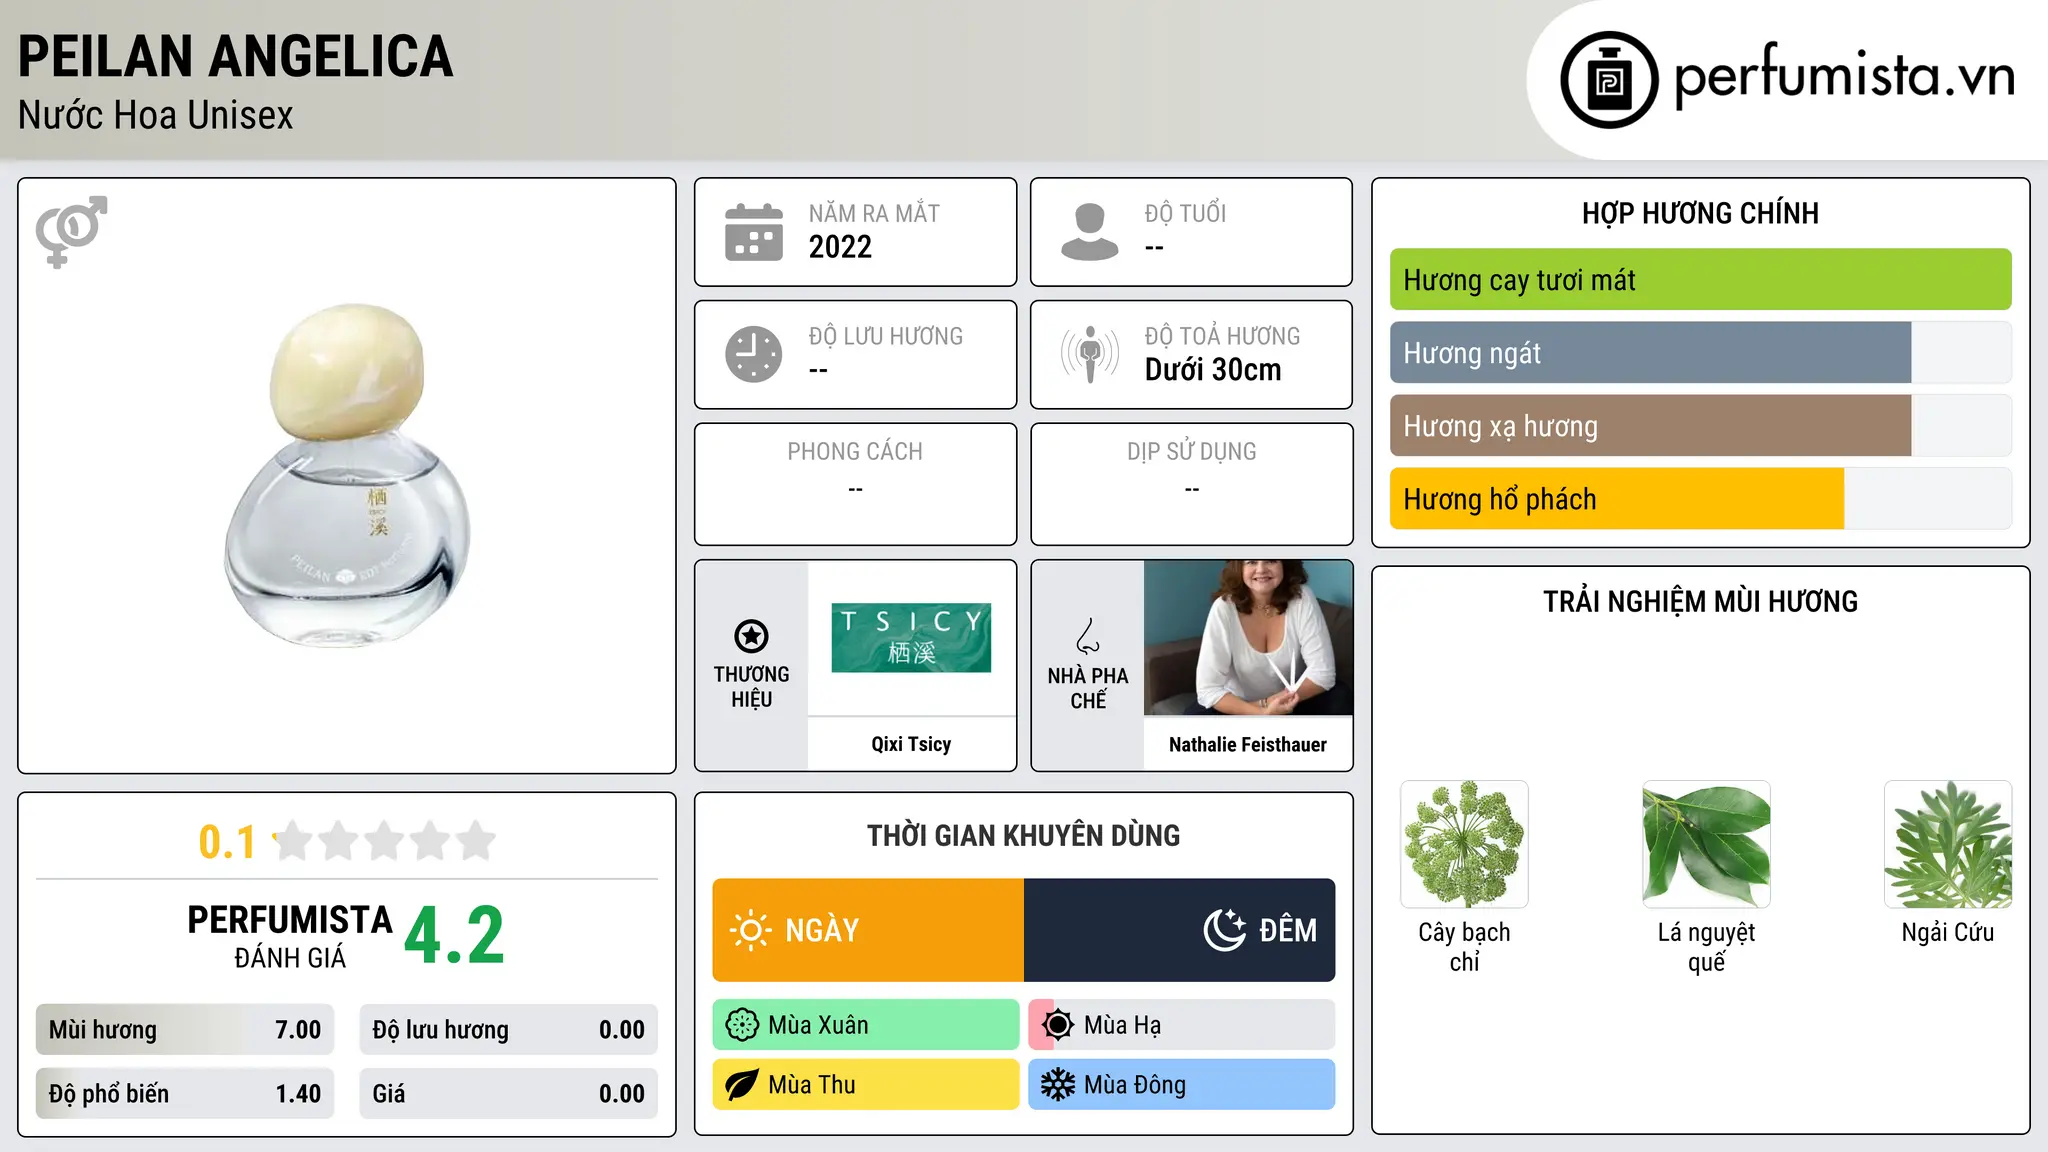The image size is (2048, 1152).
Task: Select the Ngải Cứu note image
Action: pyautogui.click(x=1948, y=844)
